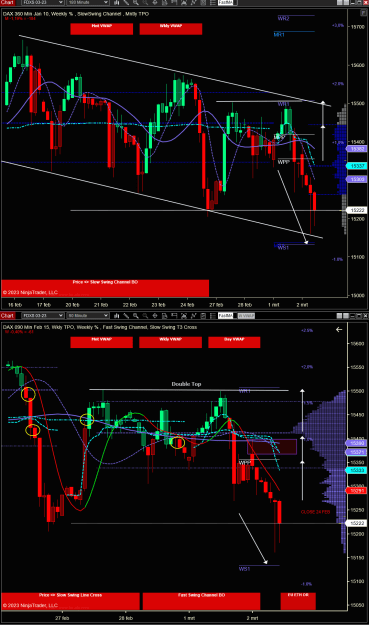The width and height of the screenshot is (369, 625).
Task: Open chart style icon in upper chart toolbar
Action: (117, 2)
